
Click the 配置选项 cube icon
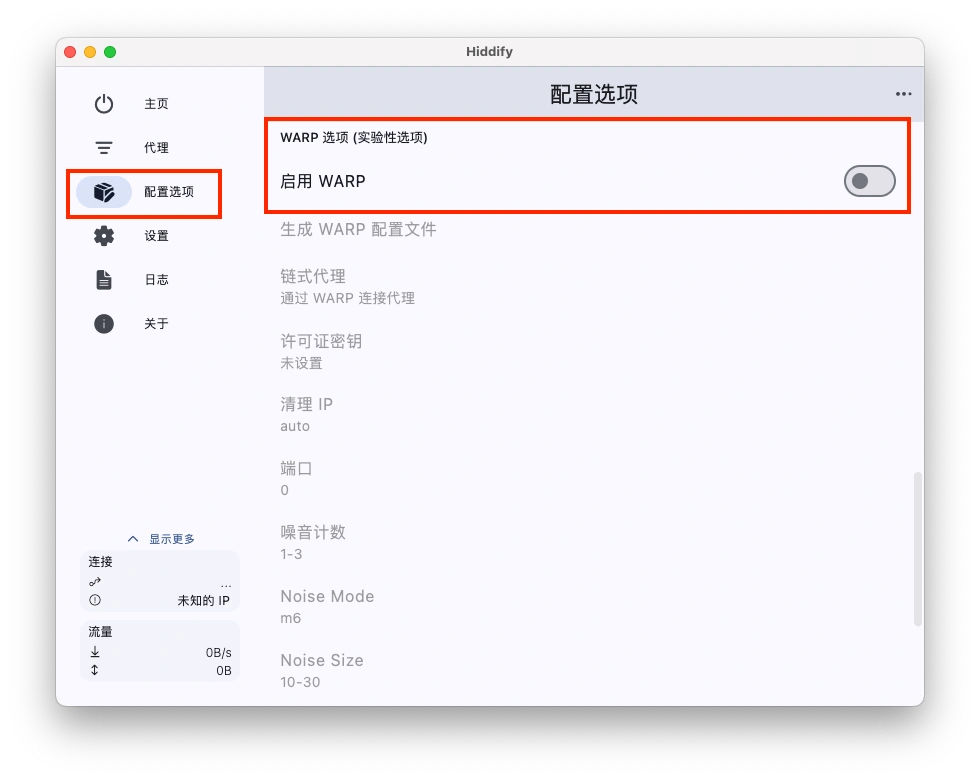click(x=104, y=192)
